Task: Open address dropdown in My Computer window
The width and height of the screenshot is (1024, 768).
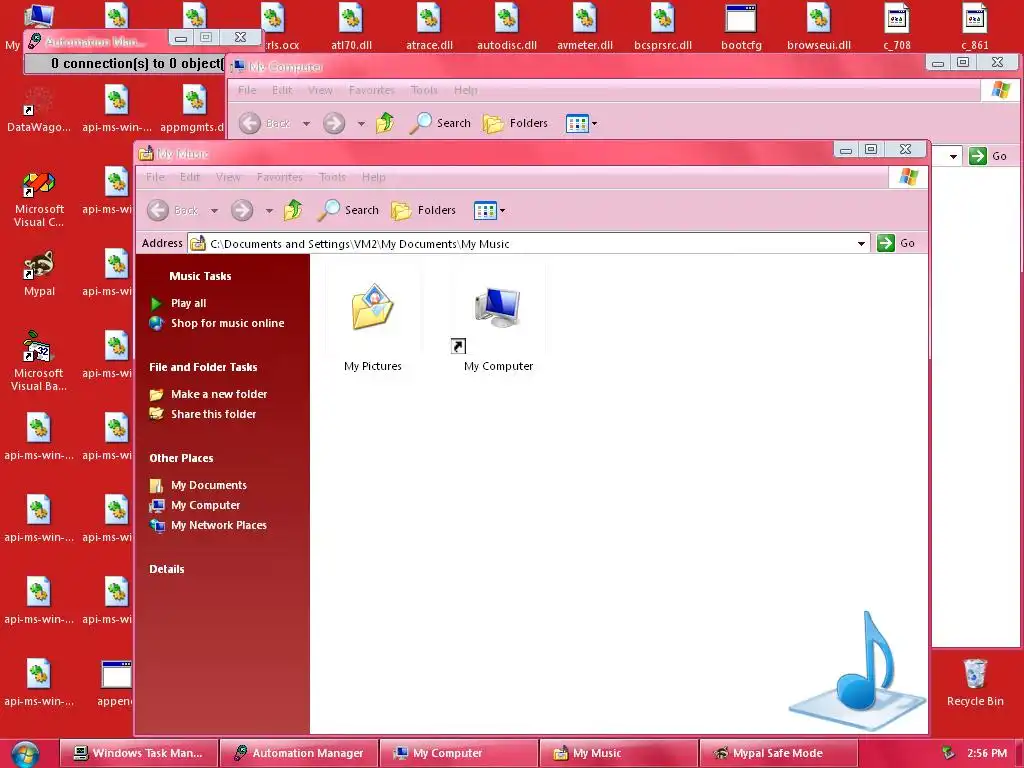Action: (x=953, y=157)
